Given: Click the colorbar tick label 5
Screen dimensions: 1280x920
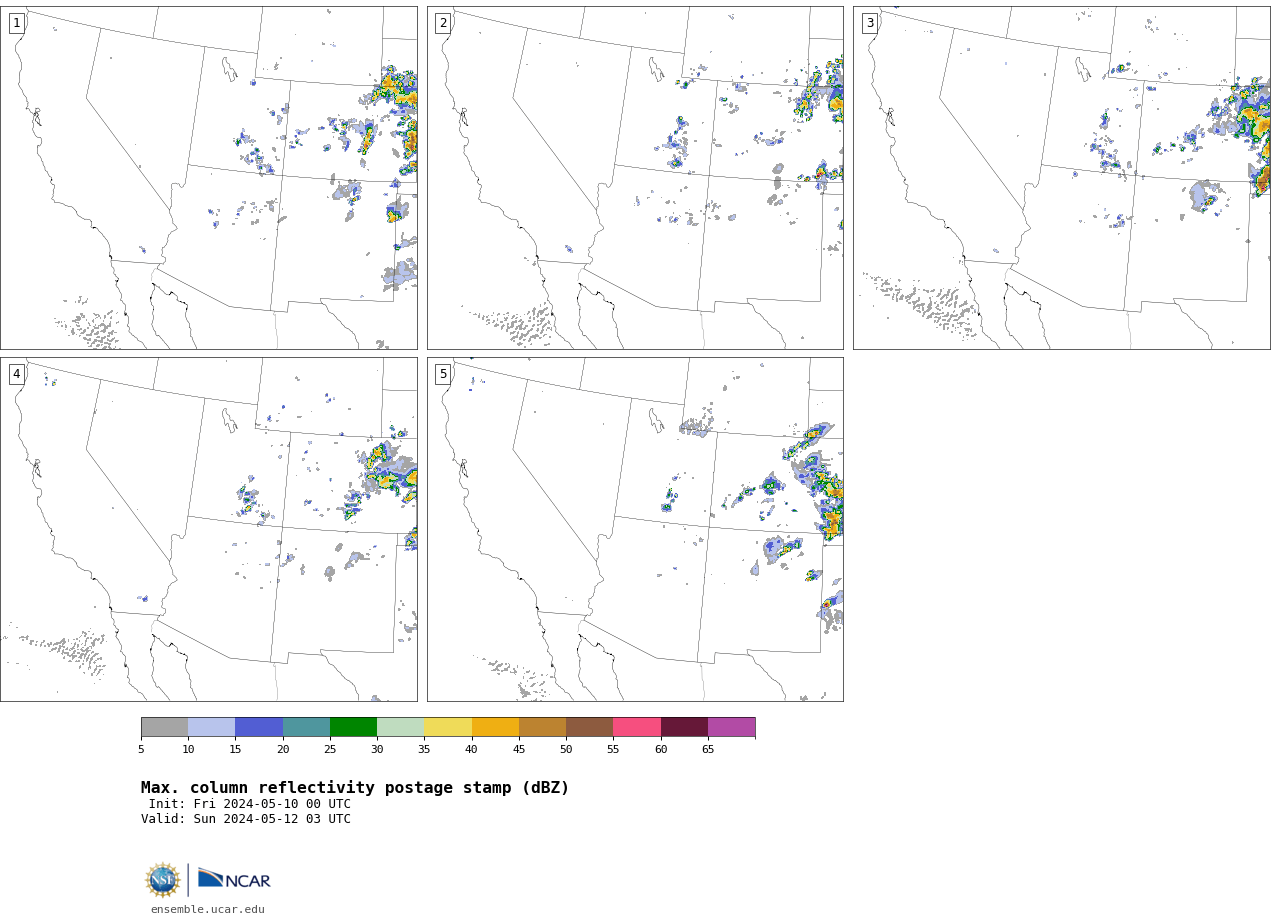Looking at the screenshot, I should (141, 749).
